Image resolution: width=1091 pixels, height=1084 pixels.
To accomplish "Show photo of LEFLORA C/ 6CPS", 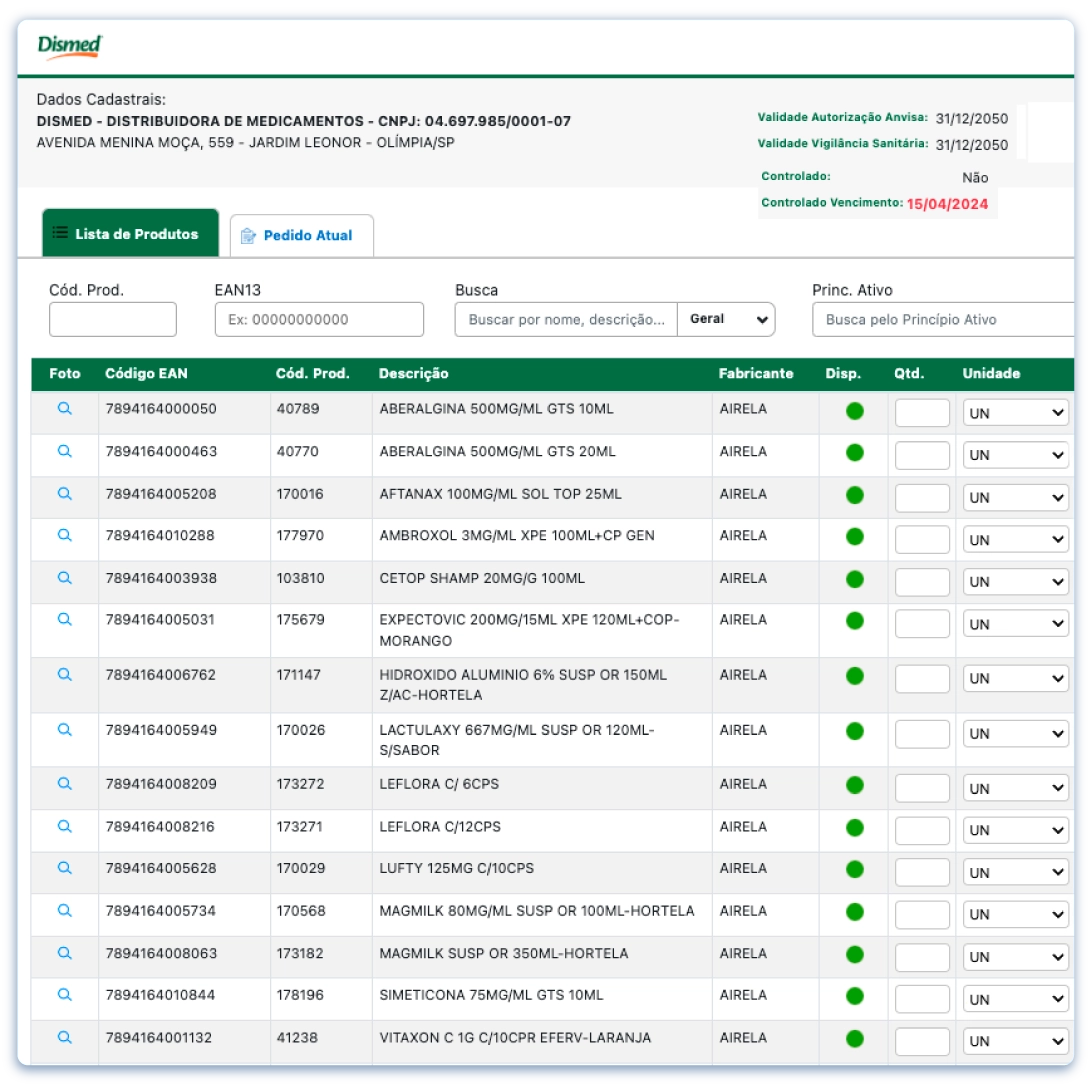I will [x=65, y=784].
